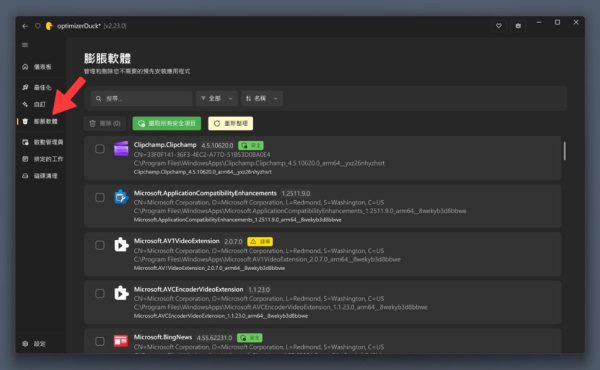Click the app list vertical scrollbar
Screen dimensions: 600x370
(564, 151)
